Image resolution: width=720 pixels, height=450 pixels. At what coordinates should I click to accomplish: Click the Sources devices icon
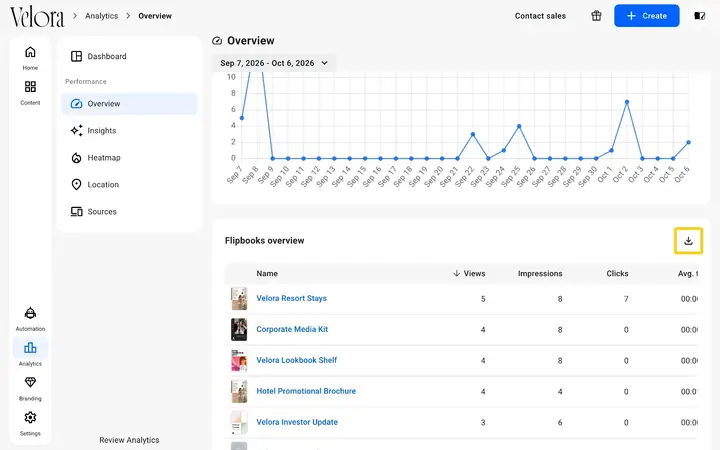pyautogui.click(x=76, y=212)
